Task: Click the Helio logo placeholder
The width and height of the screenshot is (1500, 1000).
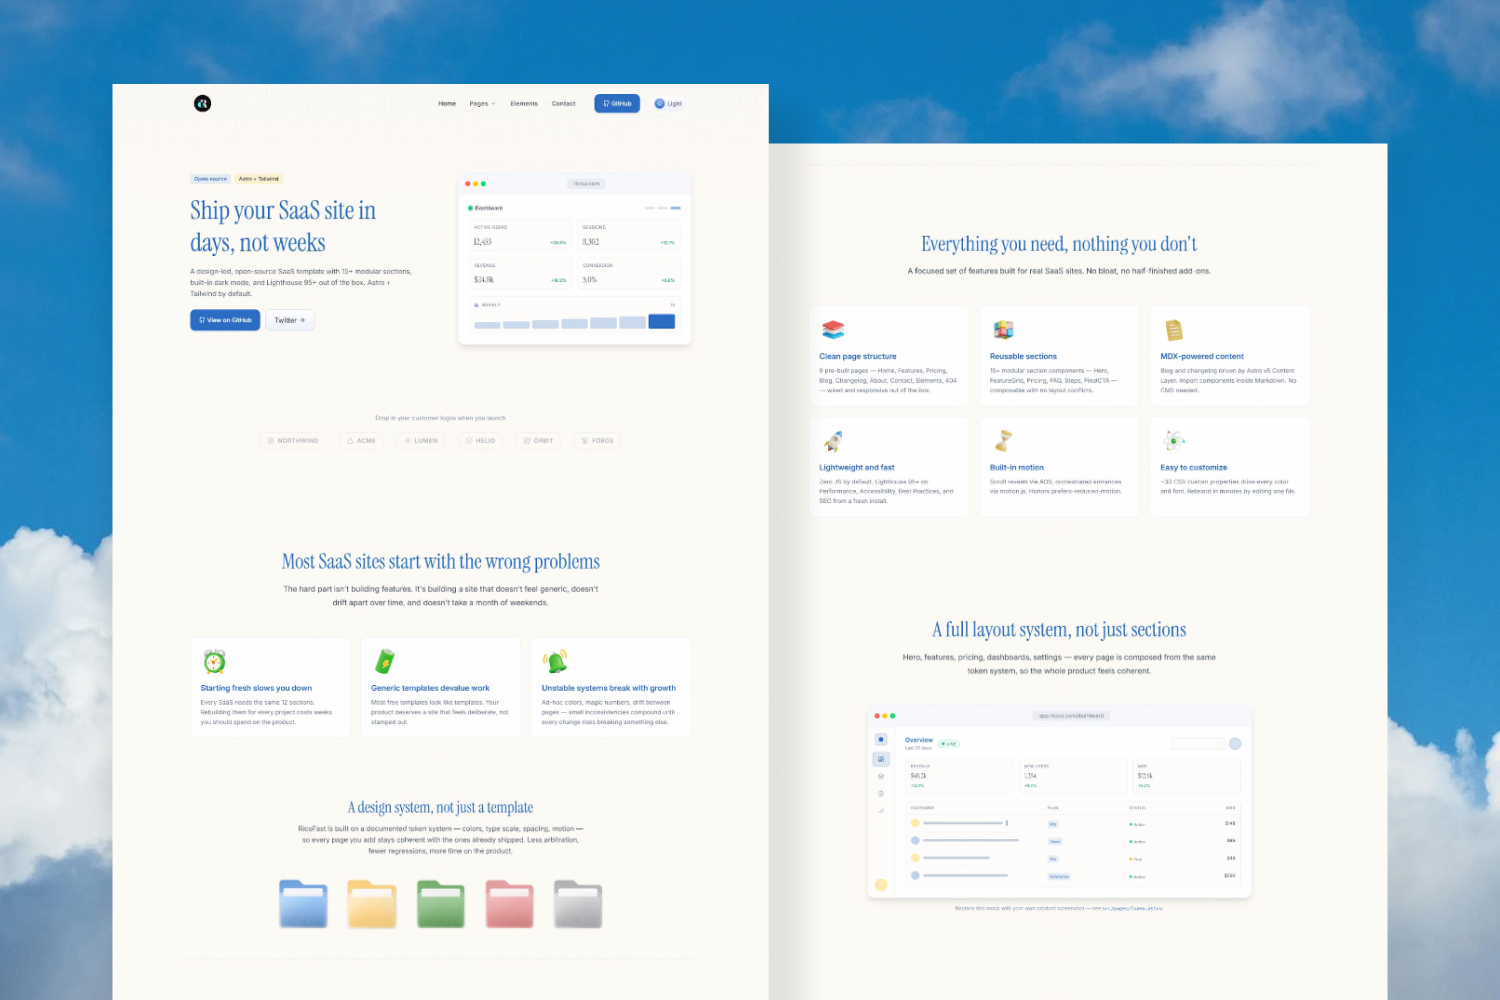Action: click(480, 440)
